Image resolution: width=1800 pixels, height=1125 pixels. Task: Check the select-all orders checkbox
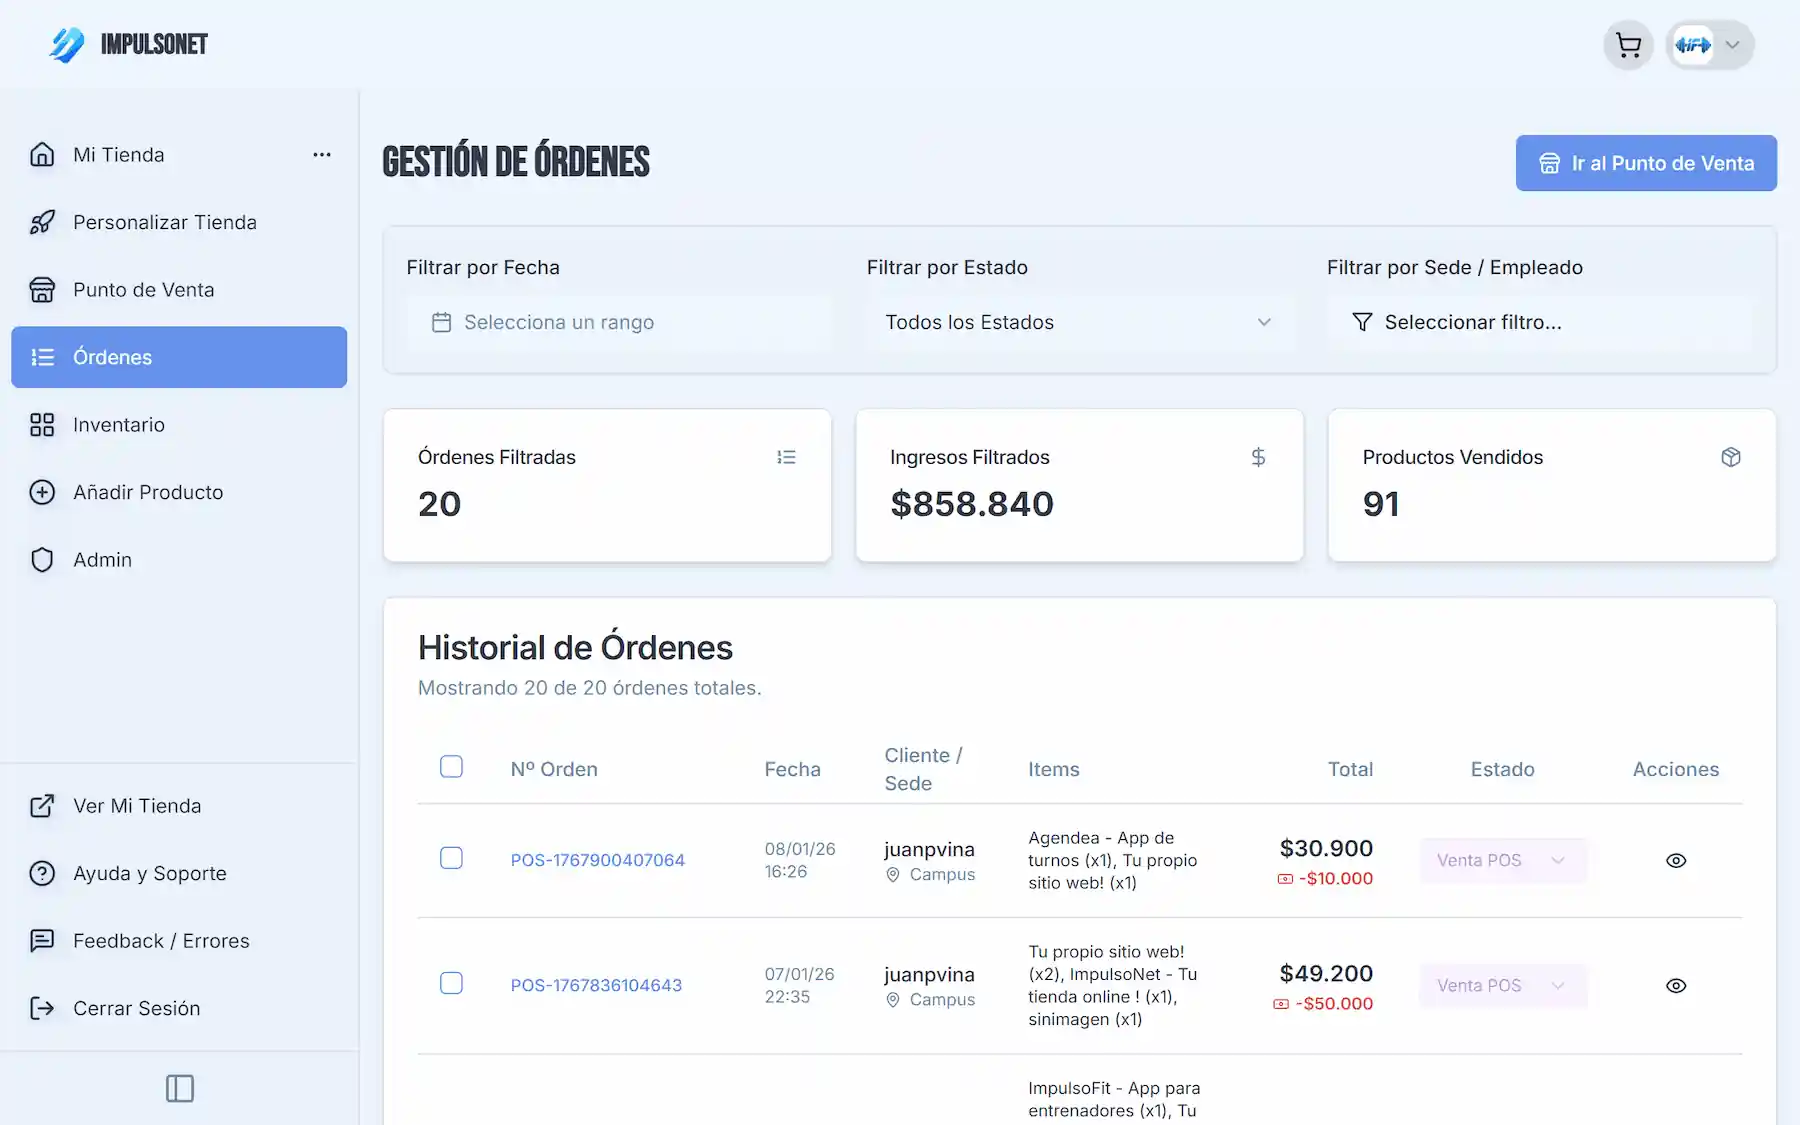452,766
